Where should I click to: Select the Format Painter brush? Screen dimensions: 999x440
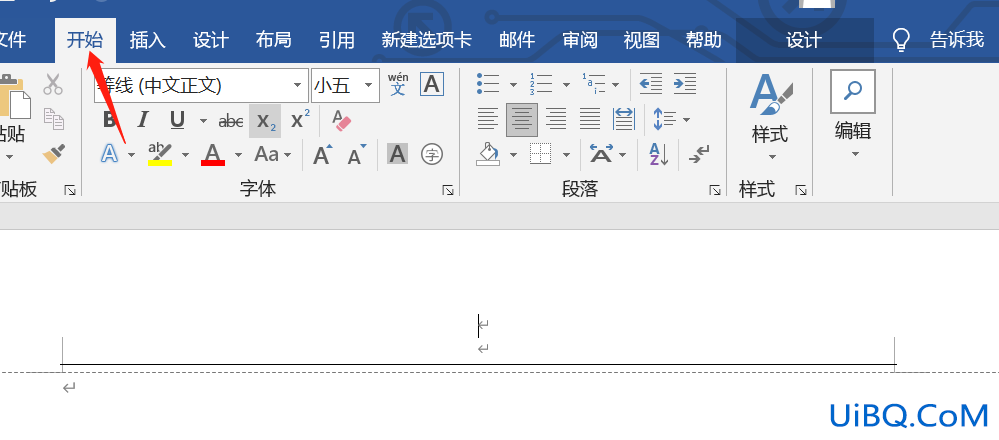54,153
